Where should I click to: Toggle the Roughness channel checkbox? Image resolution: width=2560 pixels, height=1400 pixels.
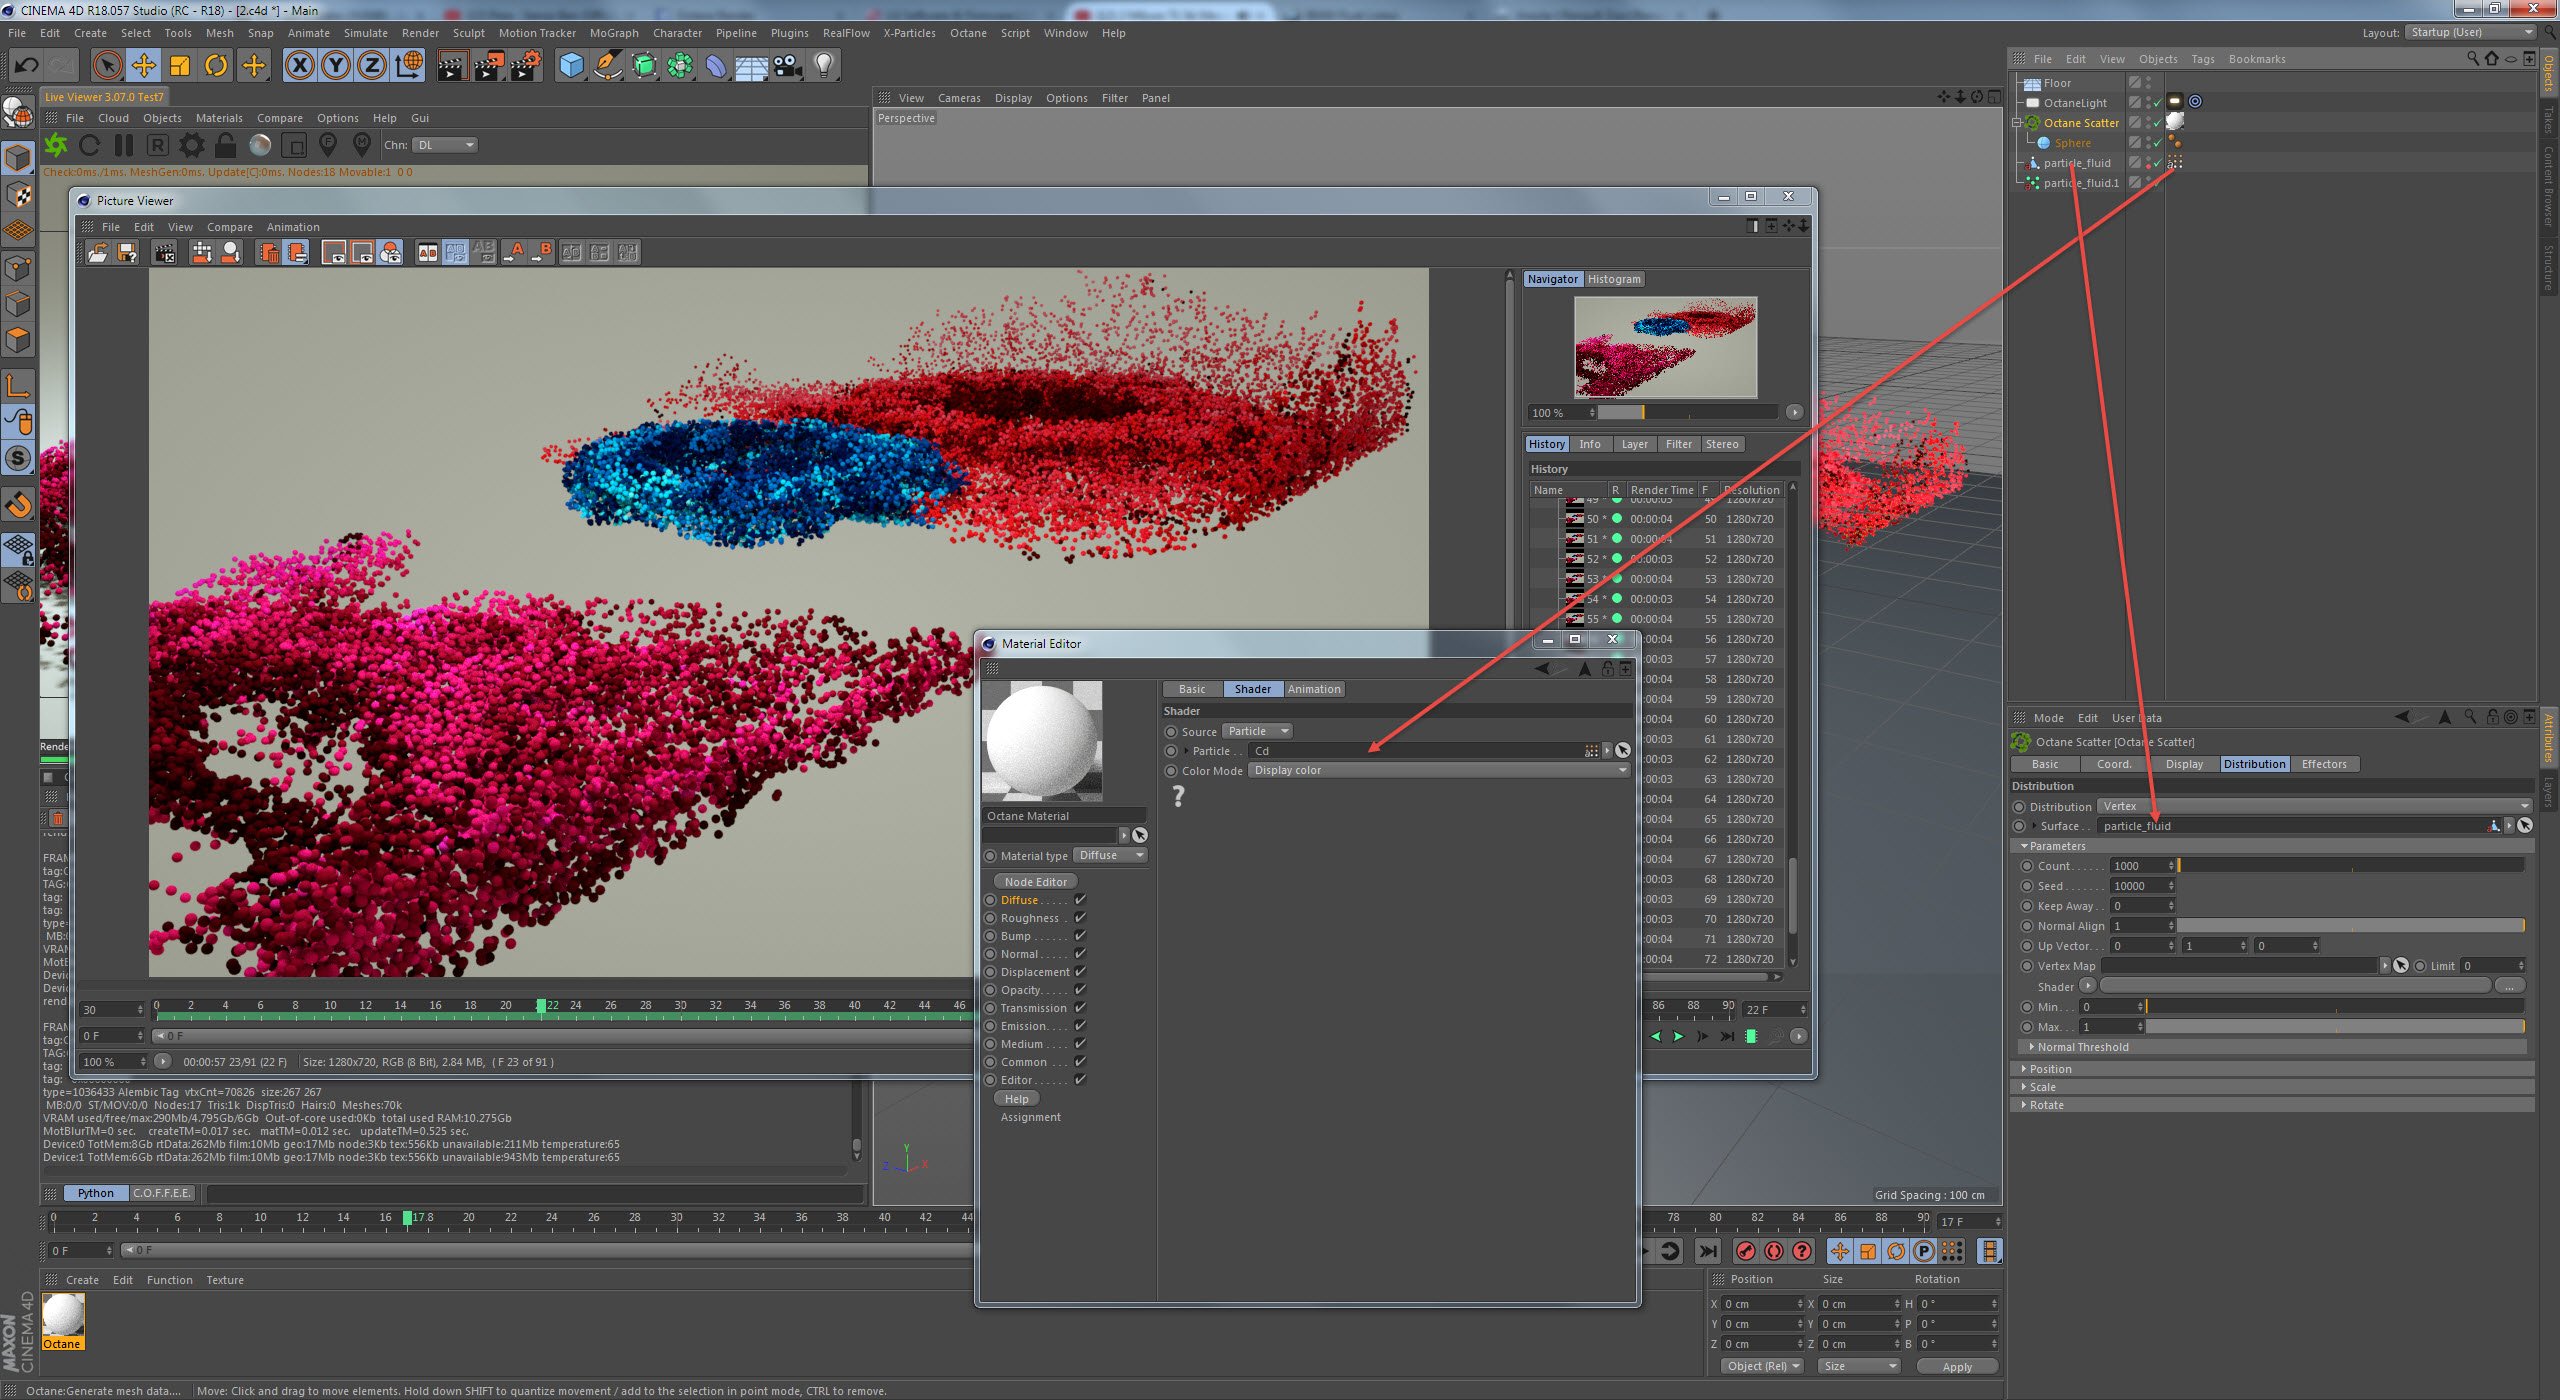point(1080,918)
